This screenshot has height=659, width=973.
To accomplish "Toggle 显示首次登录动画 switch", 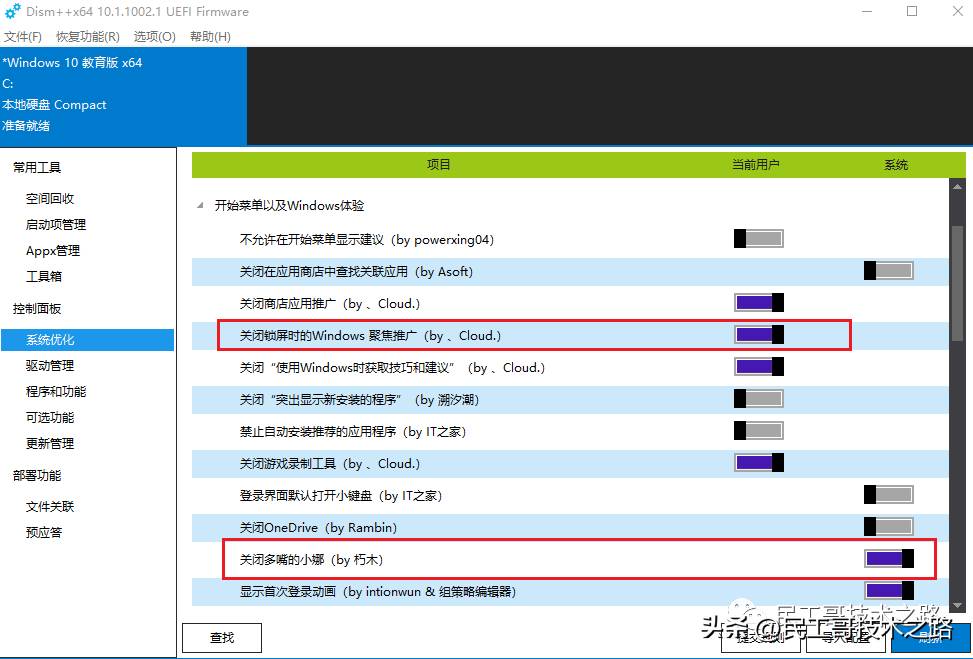I will 889,591.
